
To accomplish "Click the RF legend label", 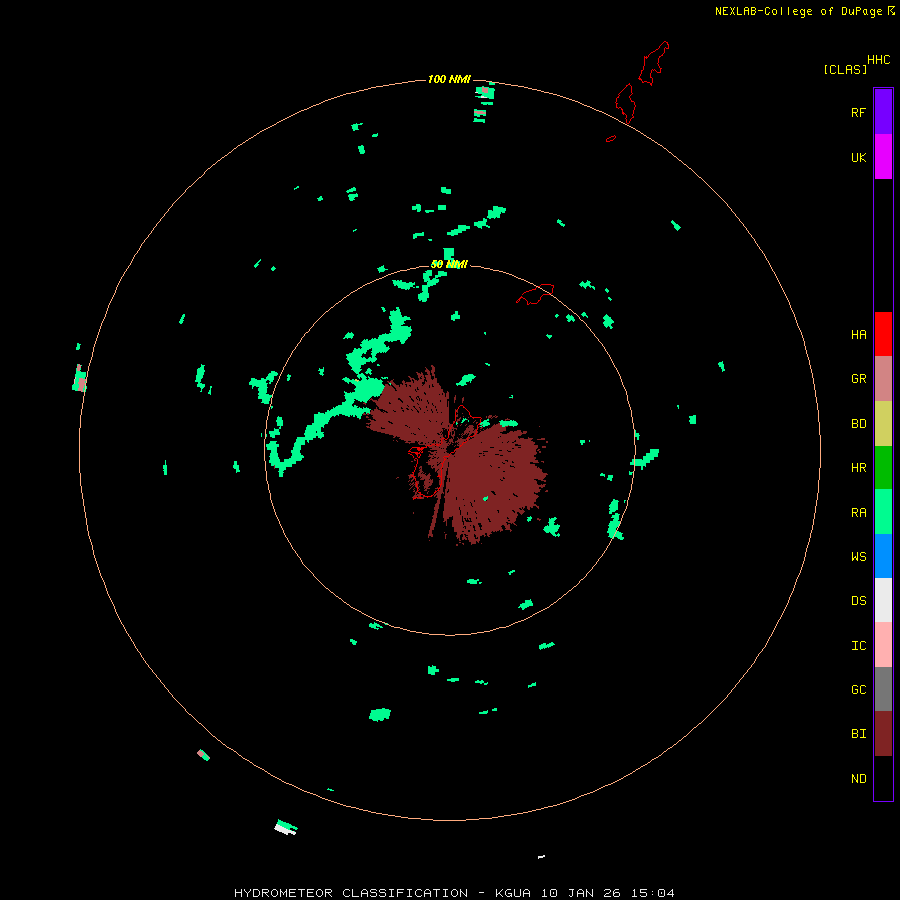I will (x=858, y=112).
